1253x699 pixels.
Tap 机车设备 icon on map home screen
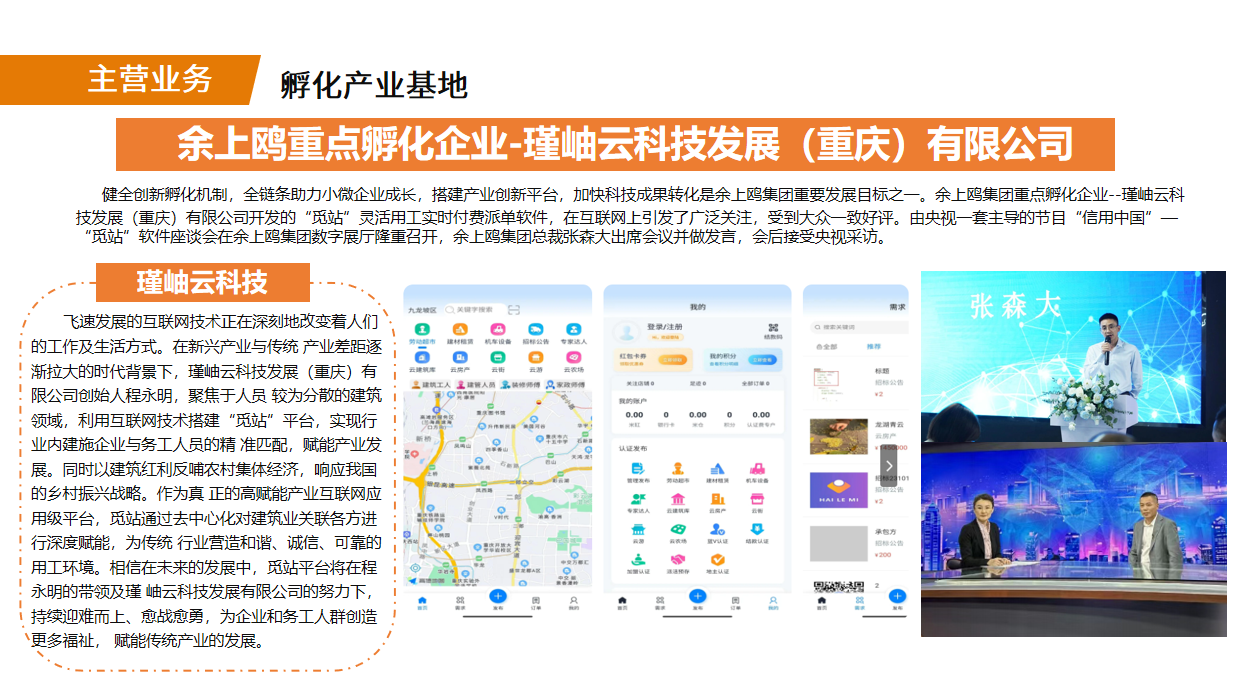point(498,329)
